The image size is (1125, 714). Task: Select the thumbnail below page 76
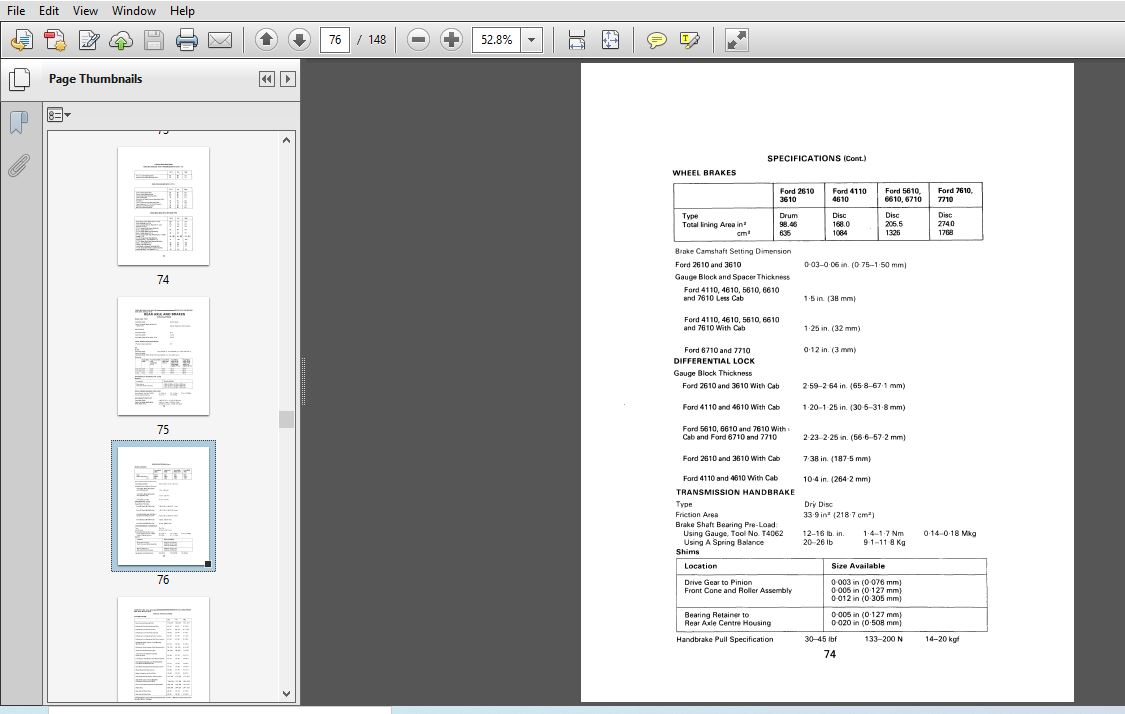click(x=164, y=649)
